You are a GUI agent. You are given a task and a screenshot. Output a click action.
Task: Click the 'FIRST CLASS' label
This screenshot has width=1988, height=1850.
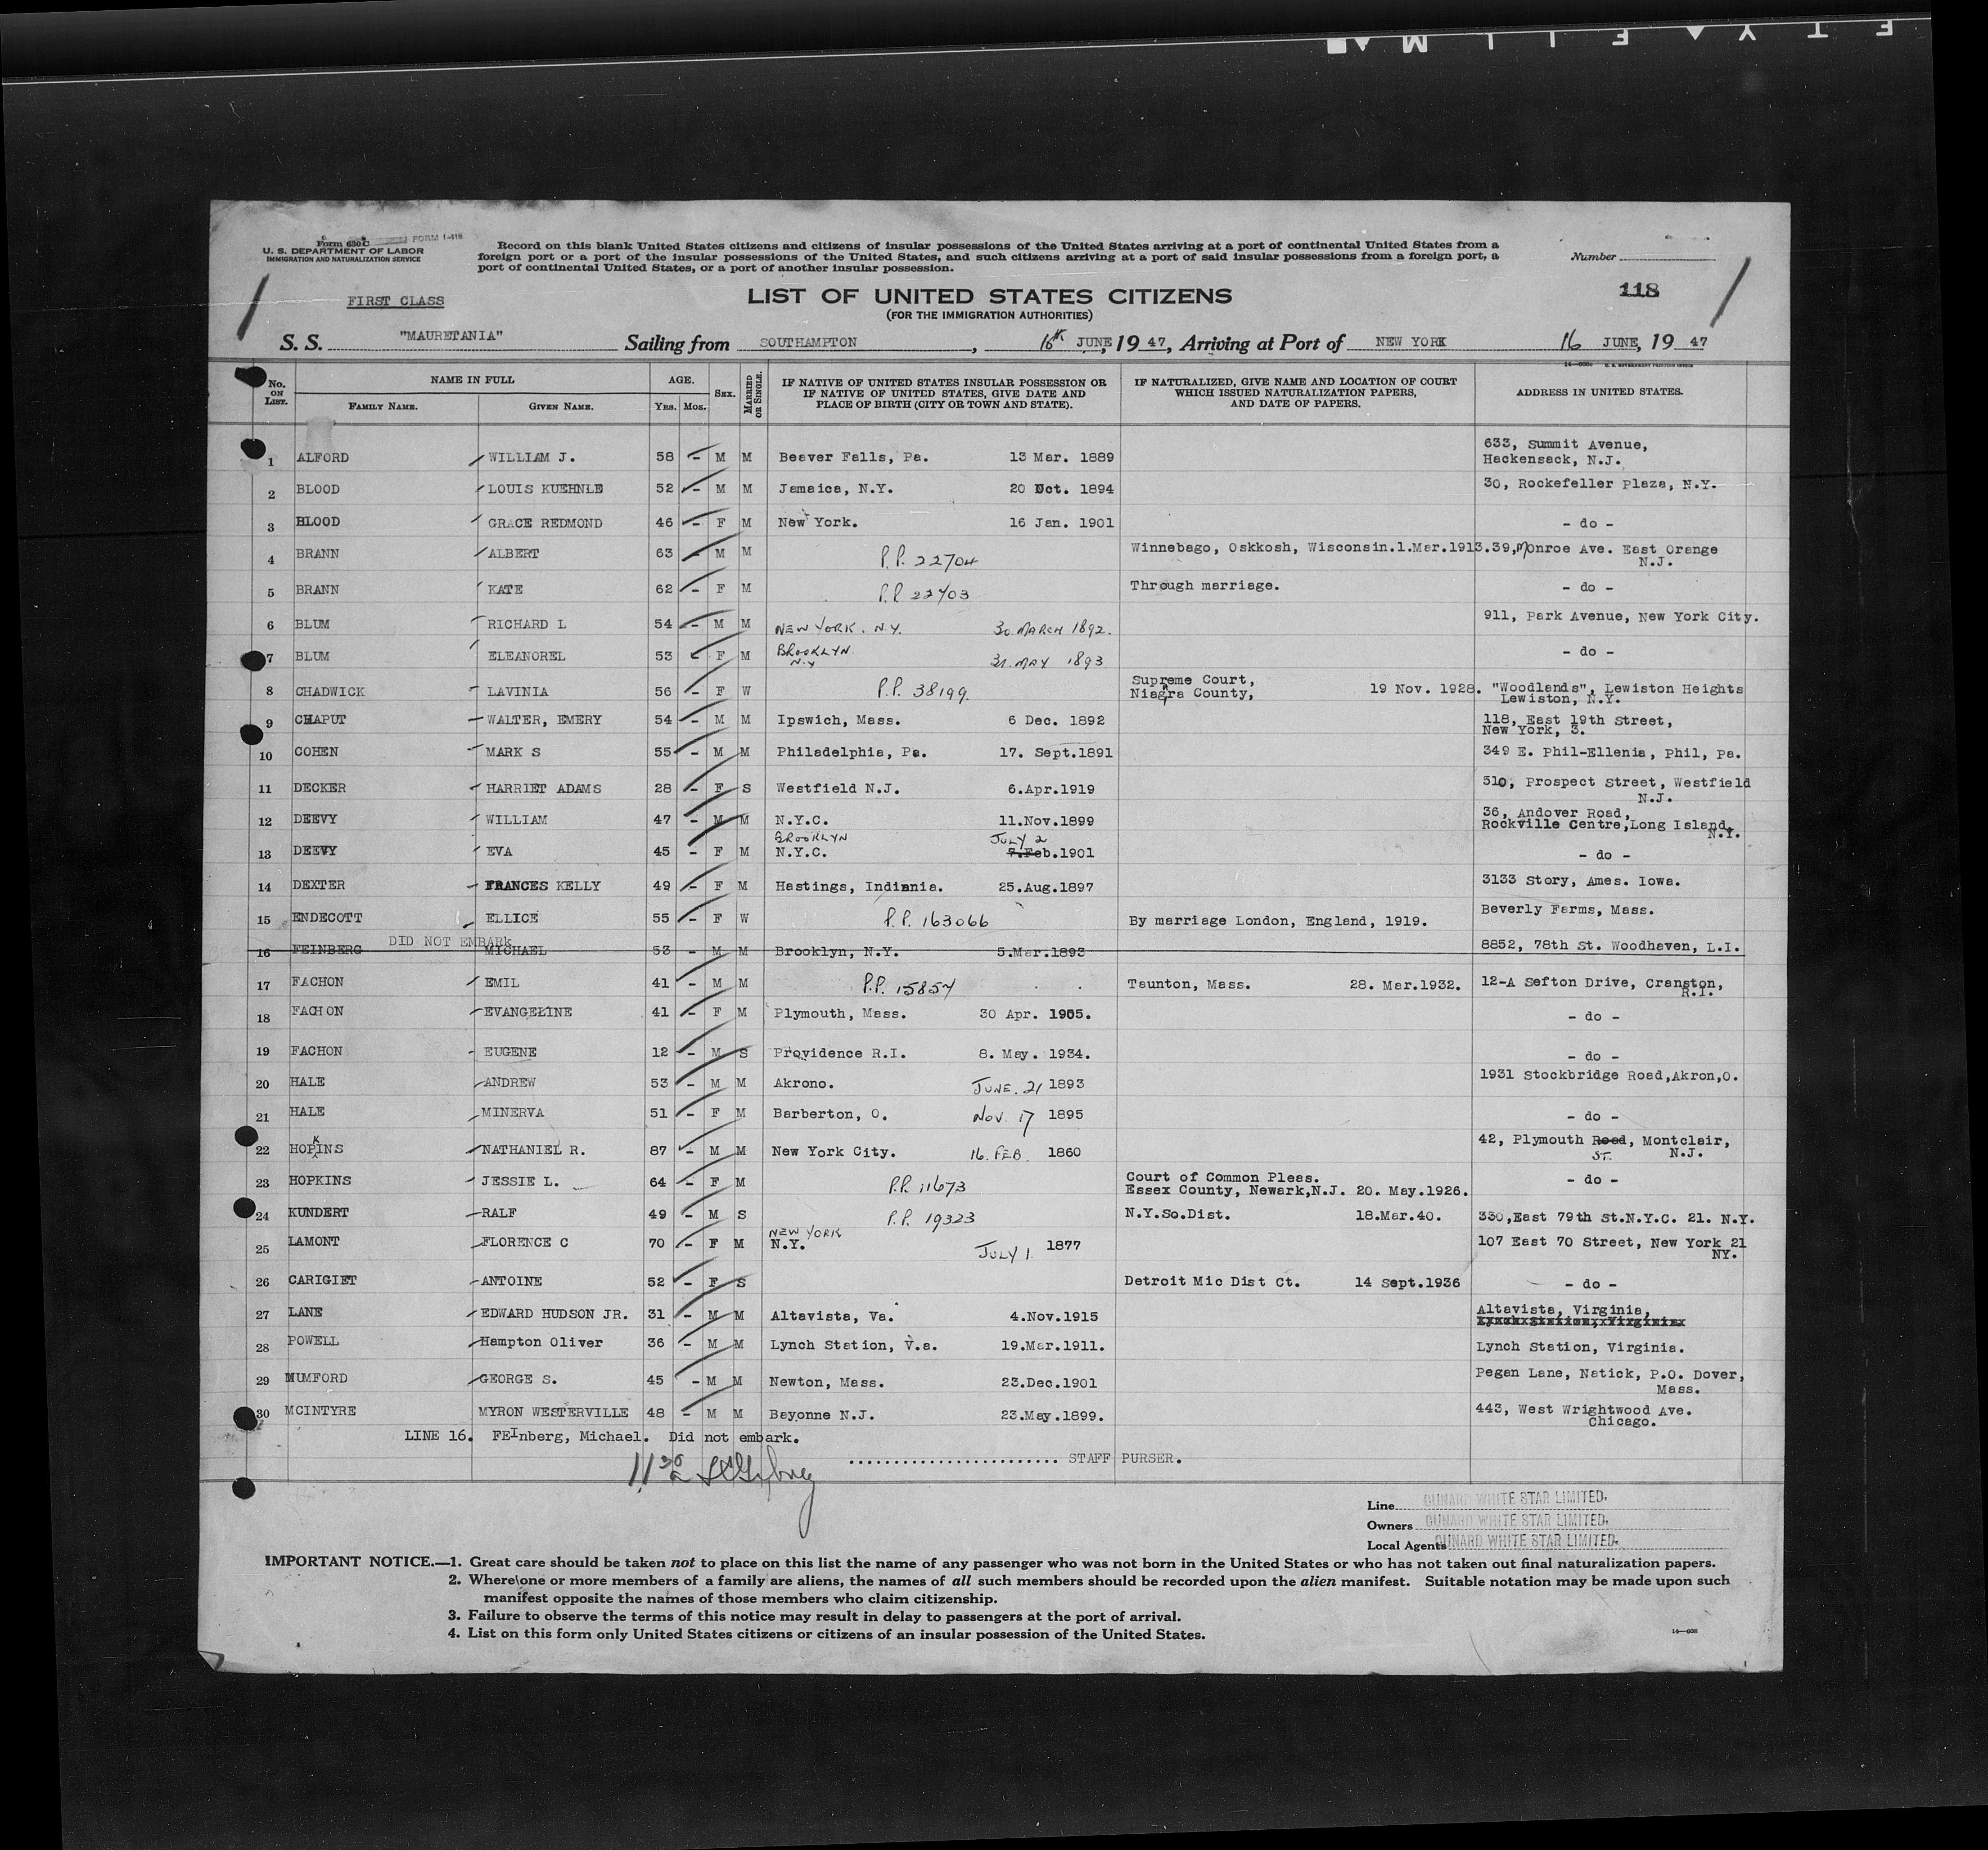[x=396, y=301]
